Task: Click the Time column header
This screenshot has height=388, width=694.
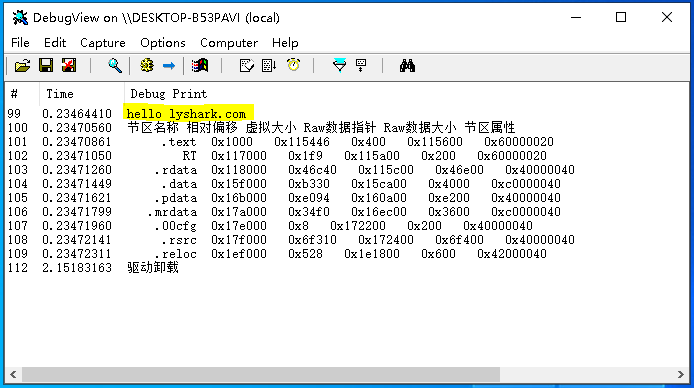Action: 82,94
